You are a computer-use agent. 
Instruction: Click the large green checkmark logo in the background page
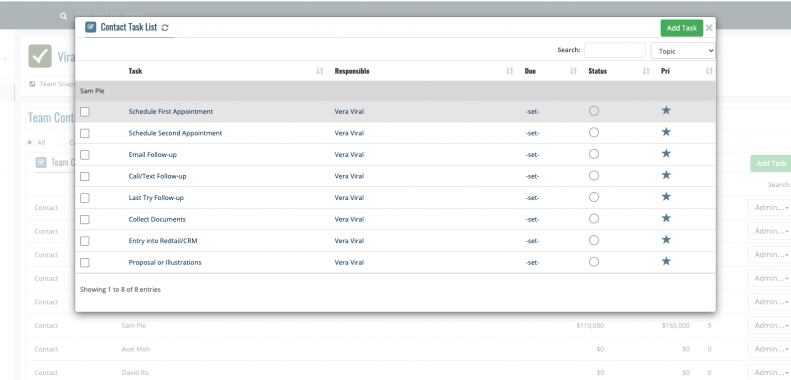[40, 56]
